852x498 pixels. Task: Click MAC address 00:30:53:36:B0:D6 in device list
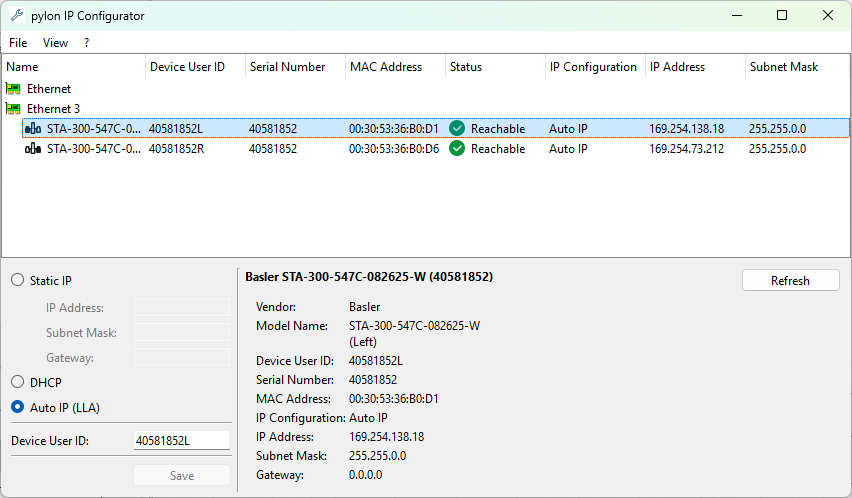(393, 148)
